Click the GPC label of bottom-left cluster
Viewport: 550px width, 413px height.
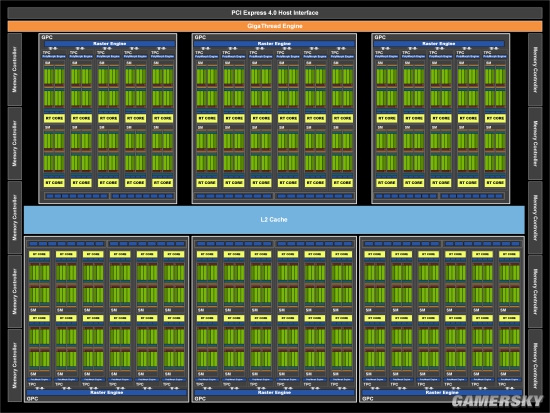click(x=32, y=399)
